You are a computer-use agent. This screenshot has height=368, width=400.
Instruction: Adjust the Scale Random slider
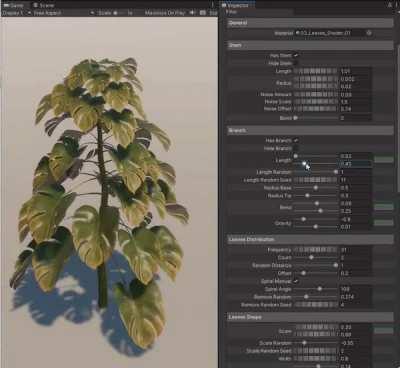316,343
